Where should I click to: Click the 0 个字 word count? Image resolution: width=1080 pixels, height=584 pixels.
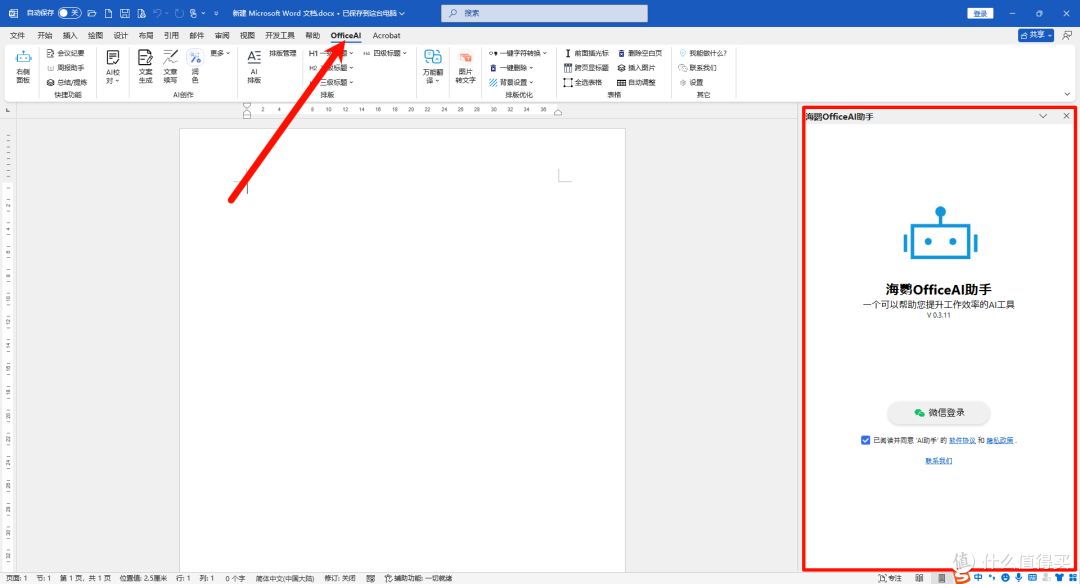pyautogui.click(x=235, y=578)
